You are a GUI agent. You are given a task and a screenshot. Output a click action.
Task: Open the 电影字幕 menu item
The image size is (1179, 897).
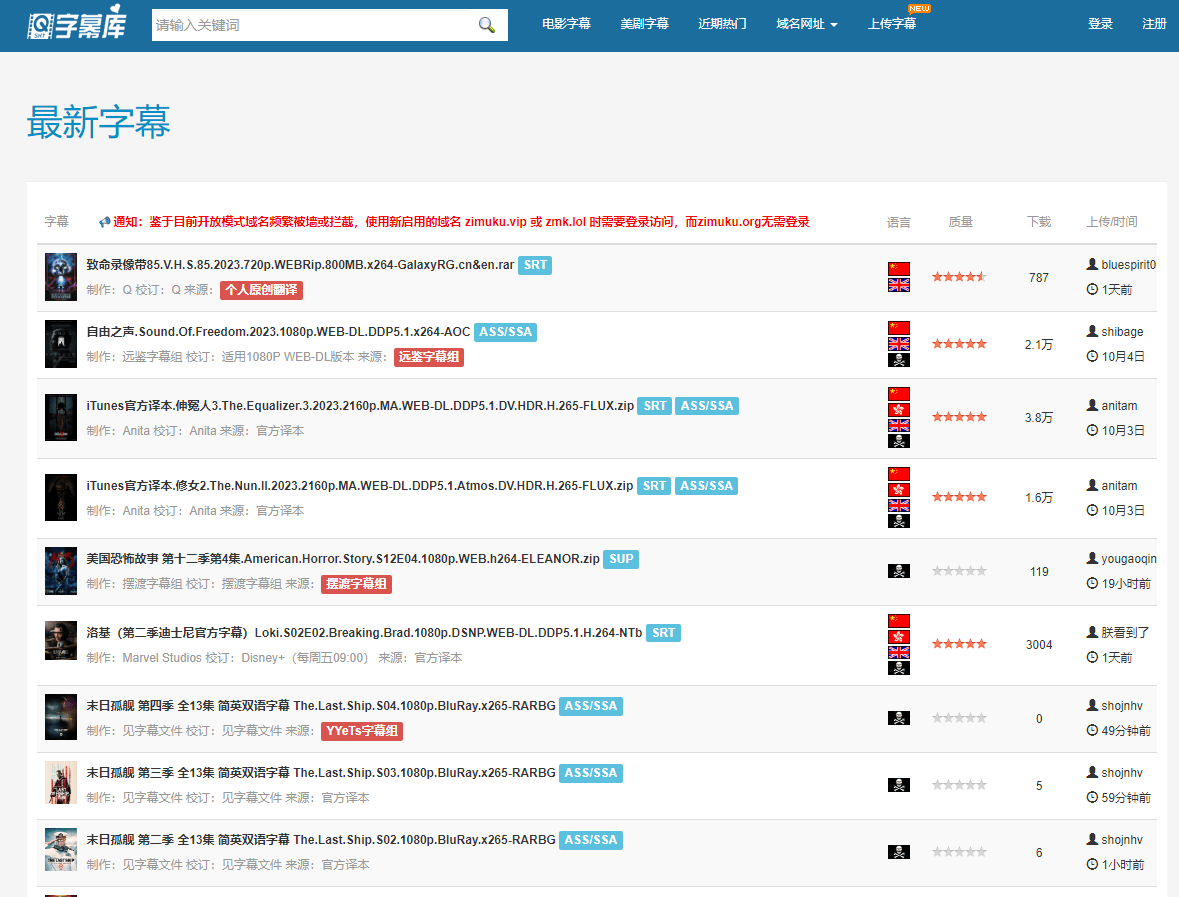[566, 24]
